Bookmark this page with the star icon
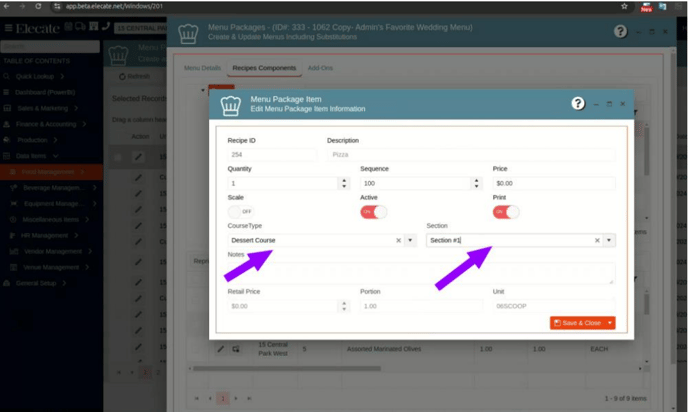This screenshot has height=412, width=688. (624, 7)
